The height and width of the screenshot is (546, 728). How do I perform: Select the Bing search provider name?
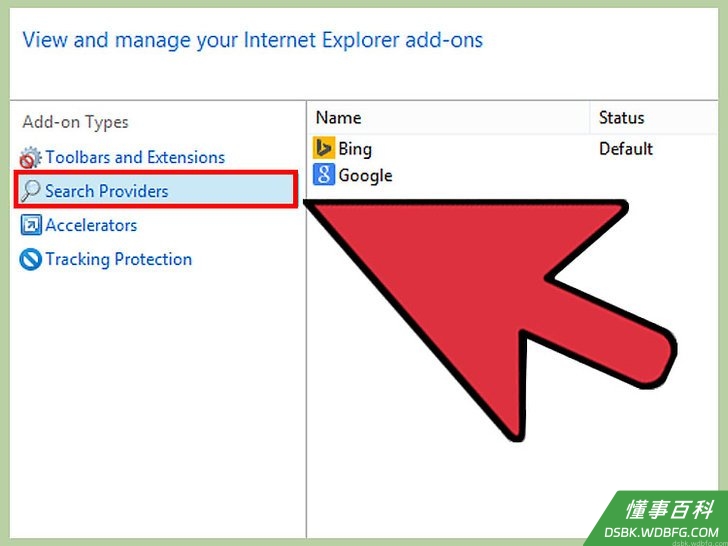(x=355, y=149)
